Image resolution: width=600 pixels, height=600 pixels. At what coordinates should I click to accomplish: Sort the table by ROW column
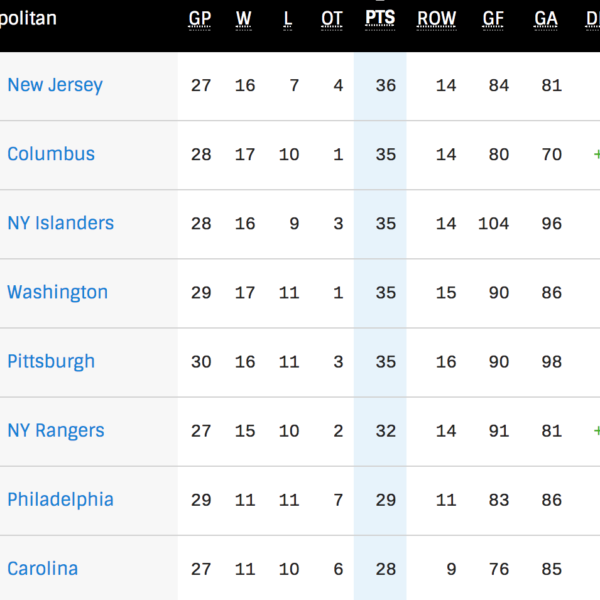pyautogui.click(x=437, y=19)
